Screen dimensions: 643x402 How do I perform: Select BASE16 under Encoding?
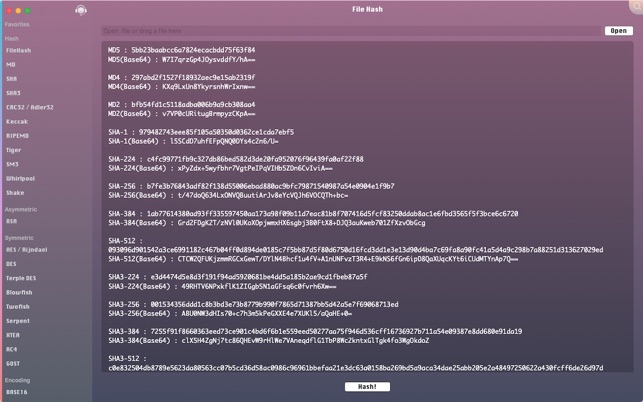(x=16, y=392)
